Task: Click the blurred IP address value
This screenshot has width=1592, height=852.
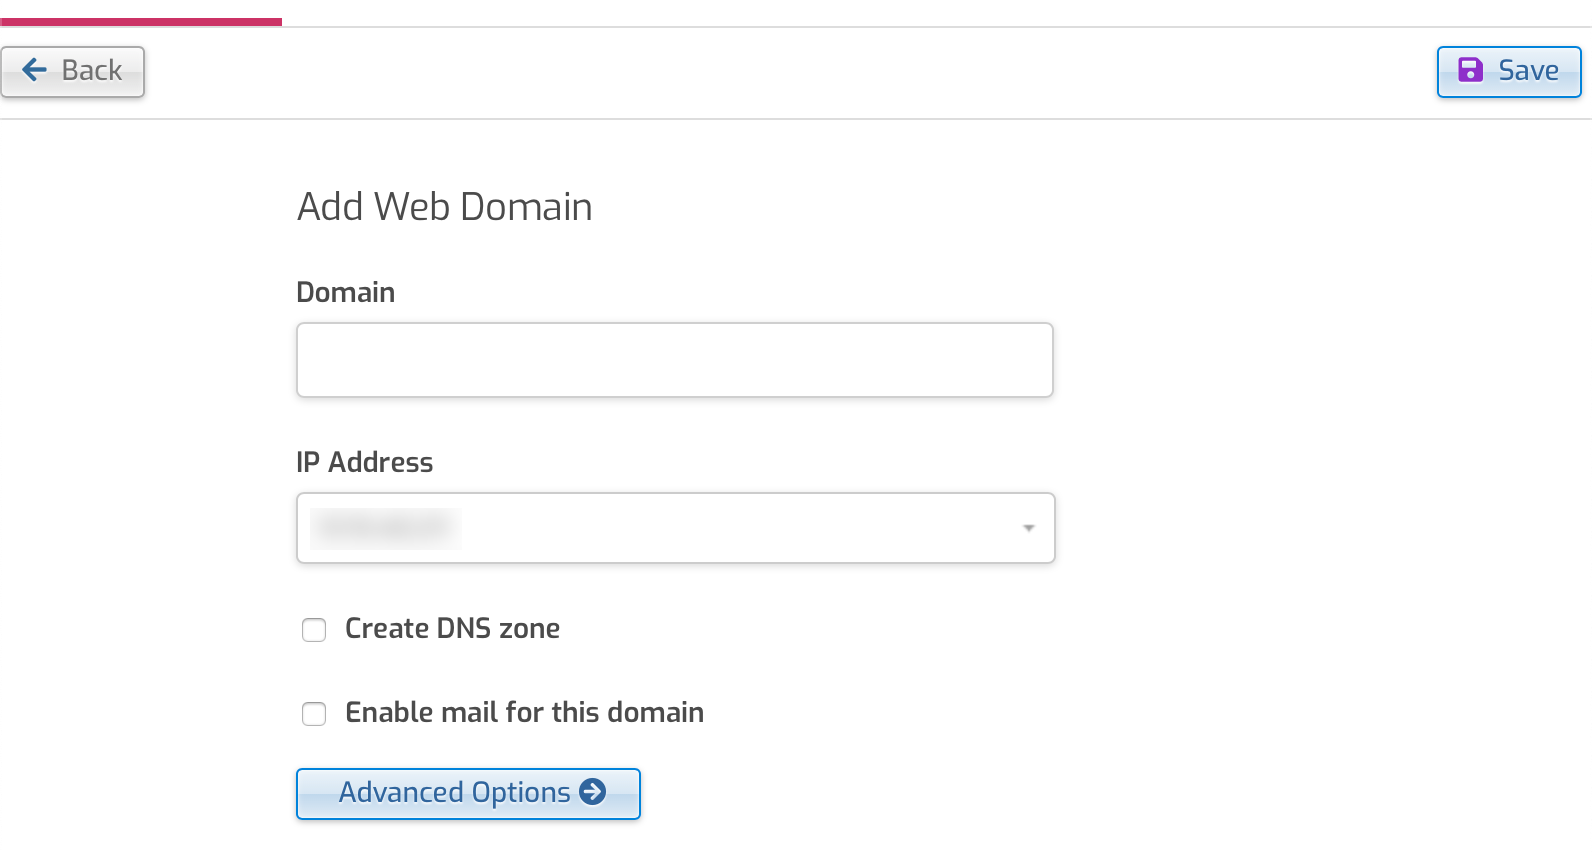Action: point(385,528)
